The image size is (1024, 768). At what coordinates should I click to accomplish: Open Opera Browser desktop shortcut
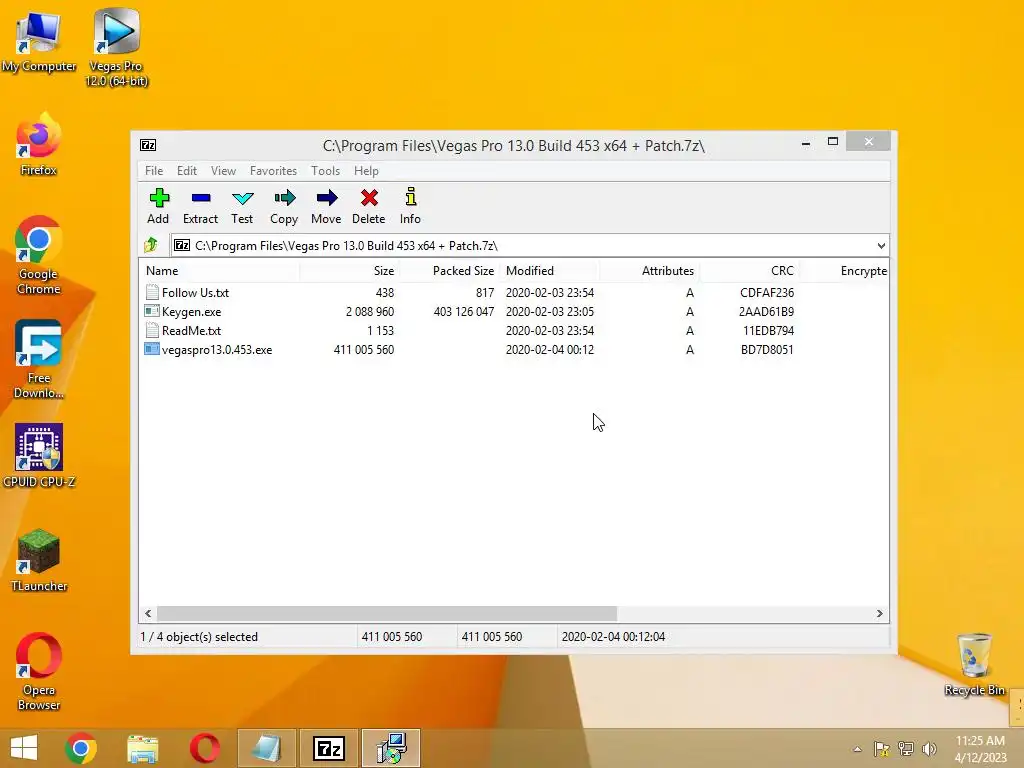coord(39,671)
